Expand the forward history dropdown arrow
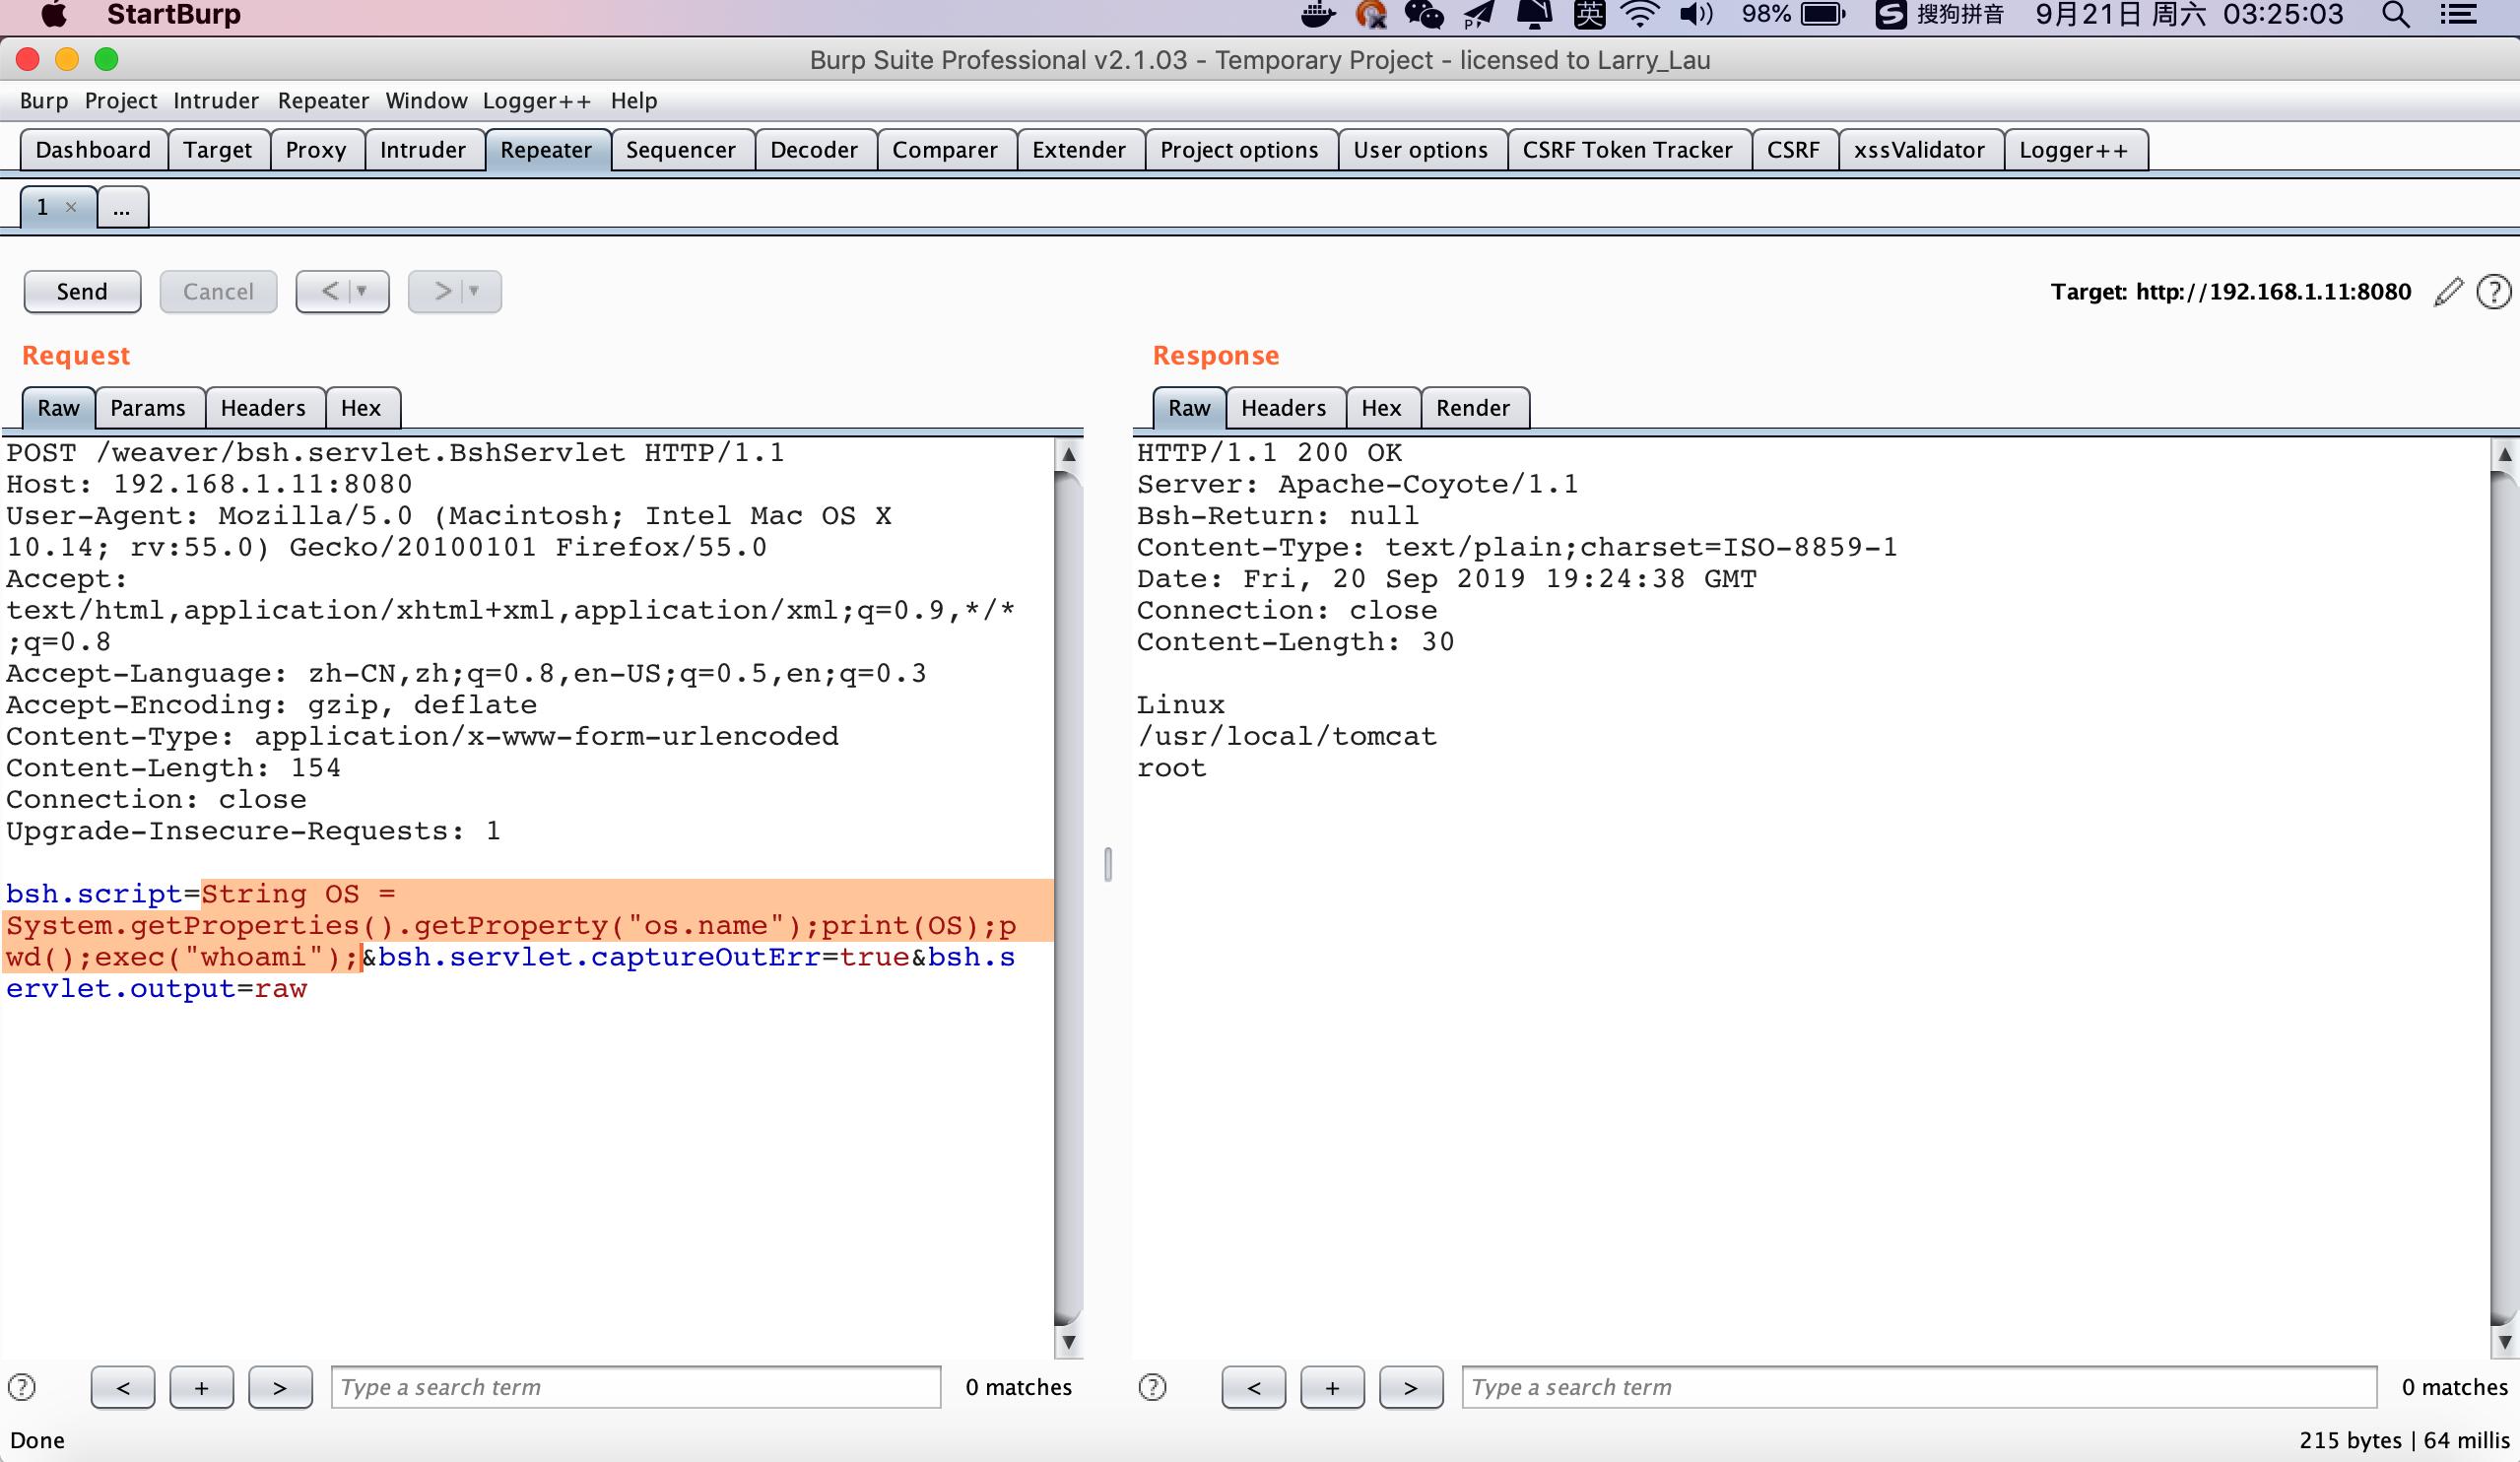 point(474,292)
